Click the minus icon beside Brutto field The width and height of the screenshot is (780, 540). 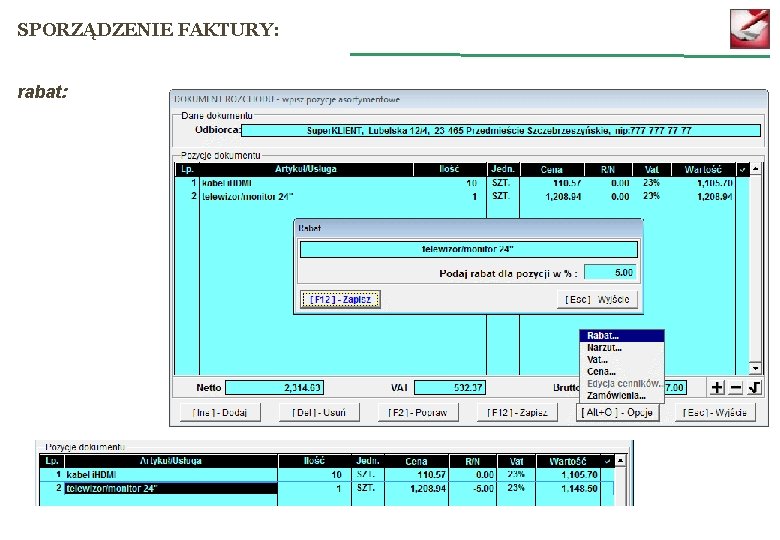click(x=735, y=388)
